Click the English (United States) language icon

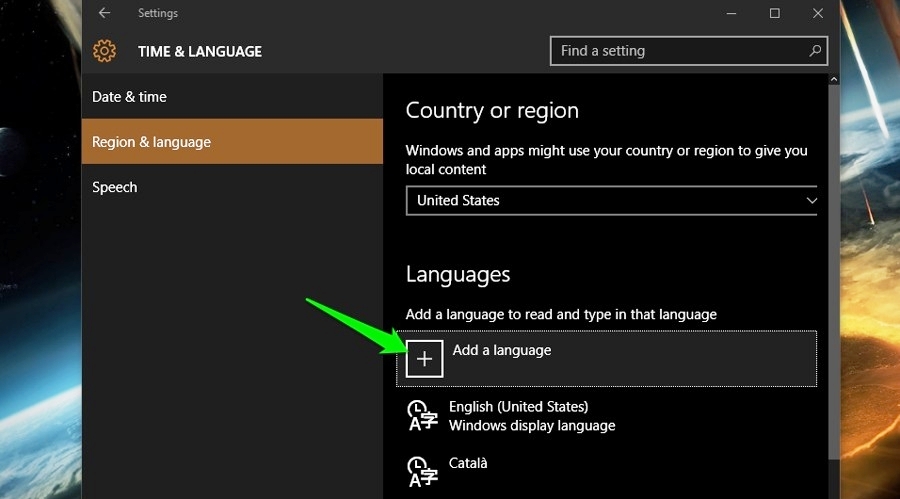(x=422, y=416)
